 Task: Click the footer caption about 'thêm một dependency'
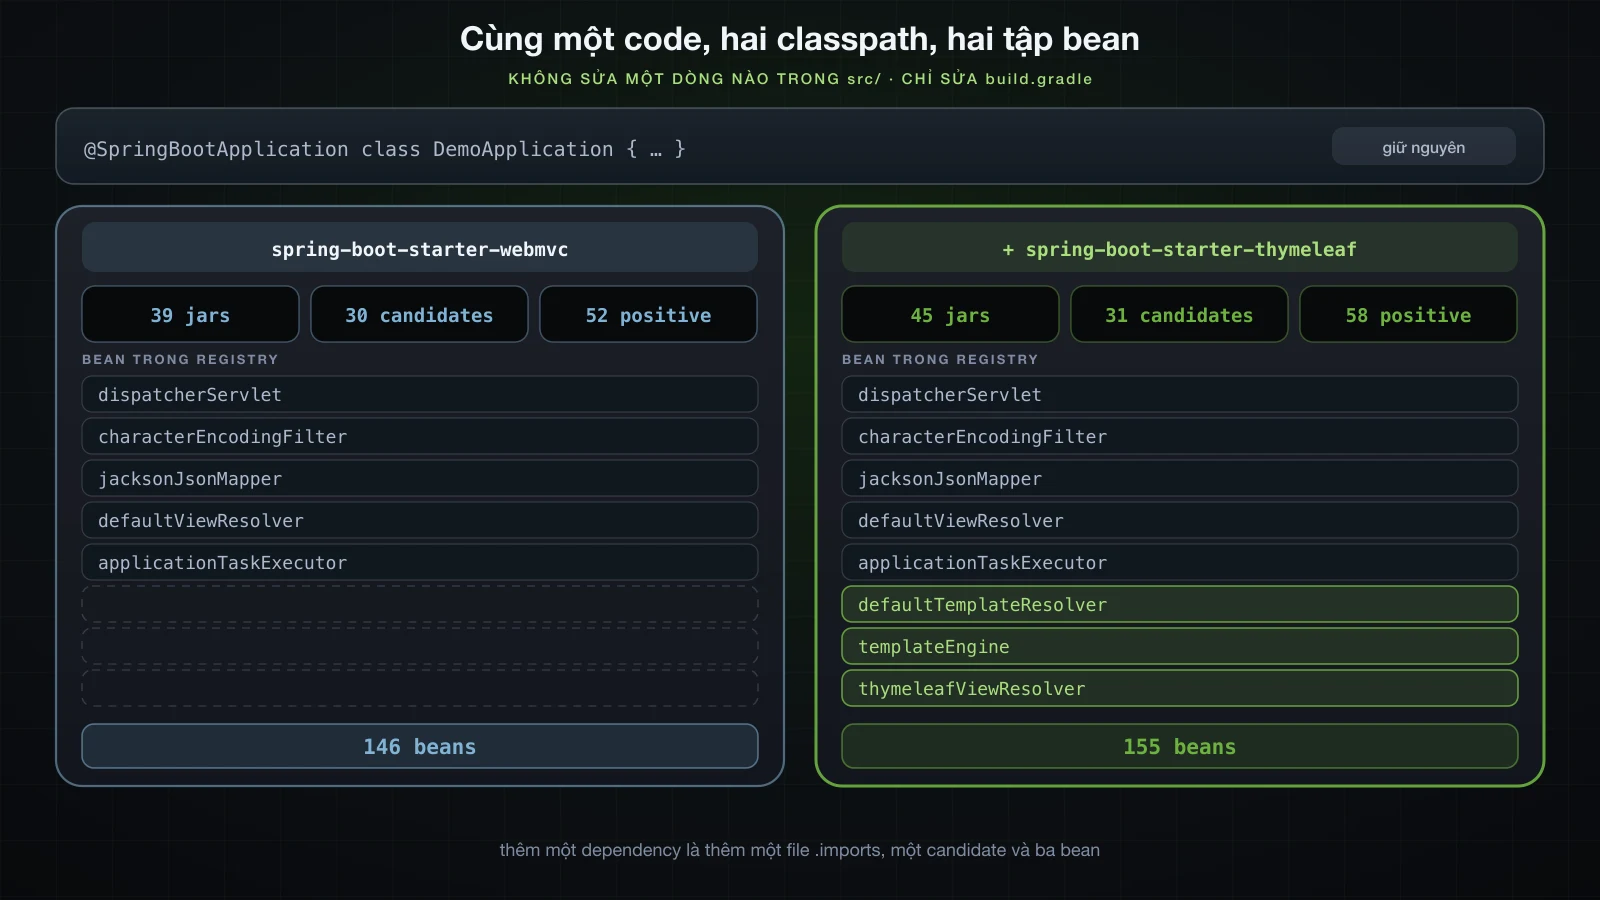click(800, 850)
